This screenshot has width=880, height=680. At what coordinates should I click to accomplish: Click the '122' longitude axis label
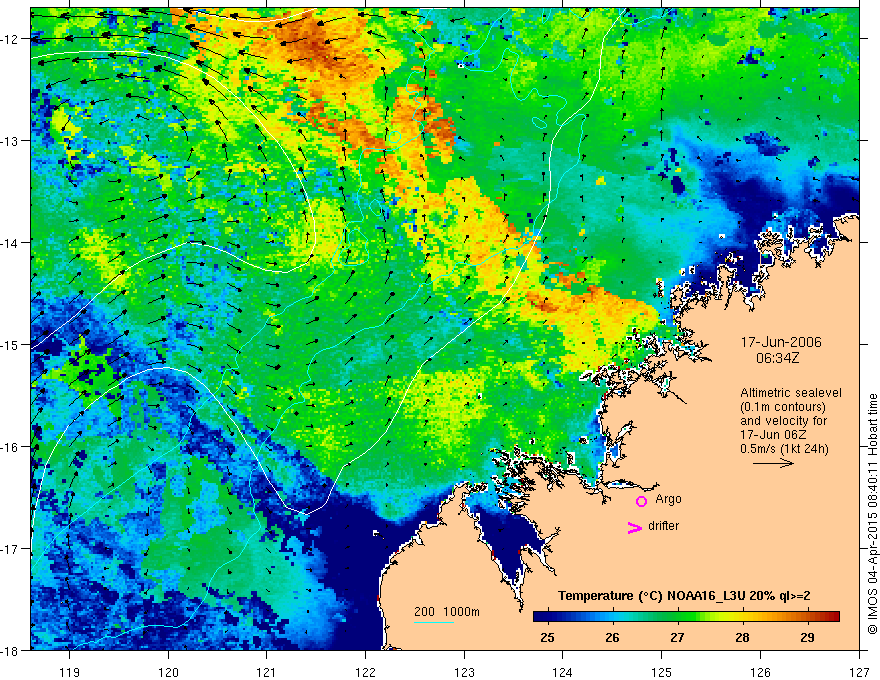pos(365,672)
